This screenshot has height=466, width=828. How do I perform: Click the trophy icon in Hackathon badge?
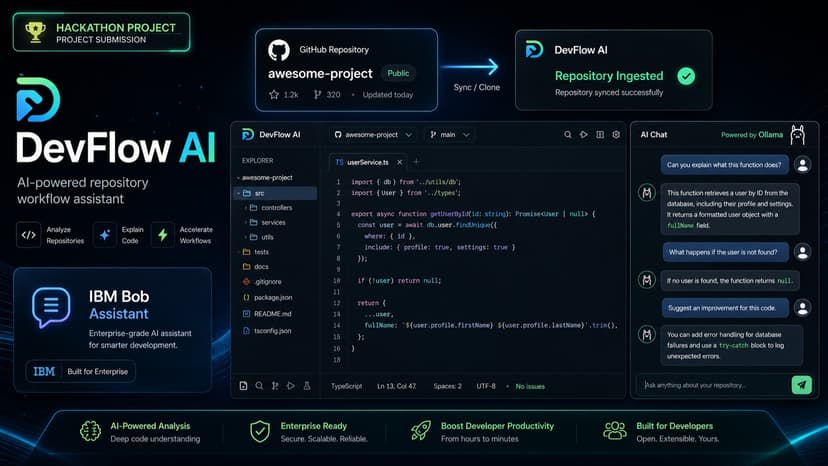35,32
